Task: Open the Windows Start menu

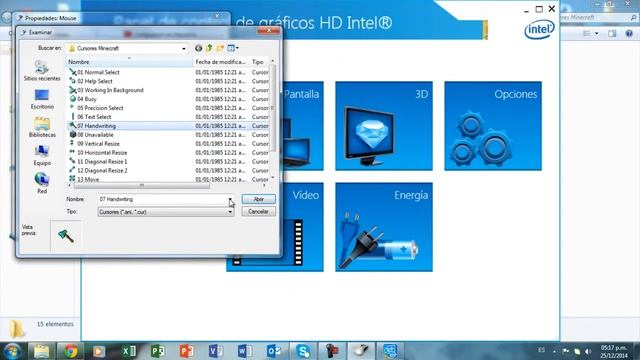Action: click(12, 351)
